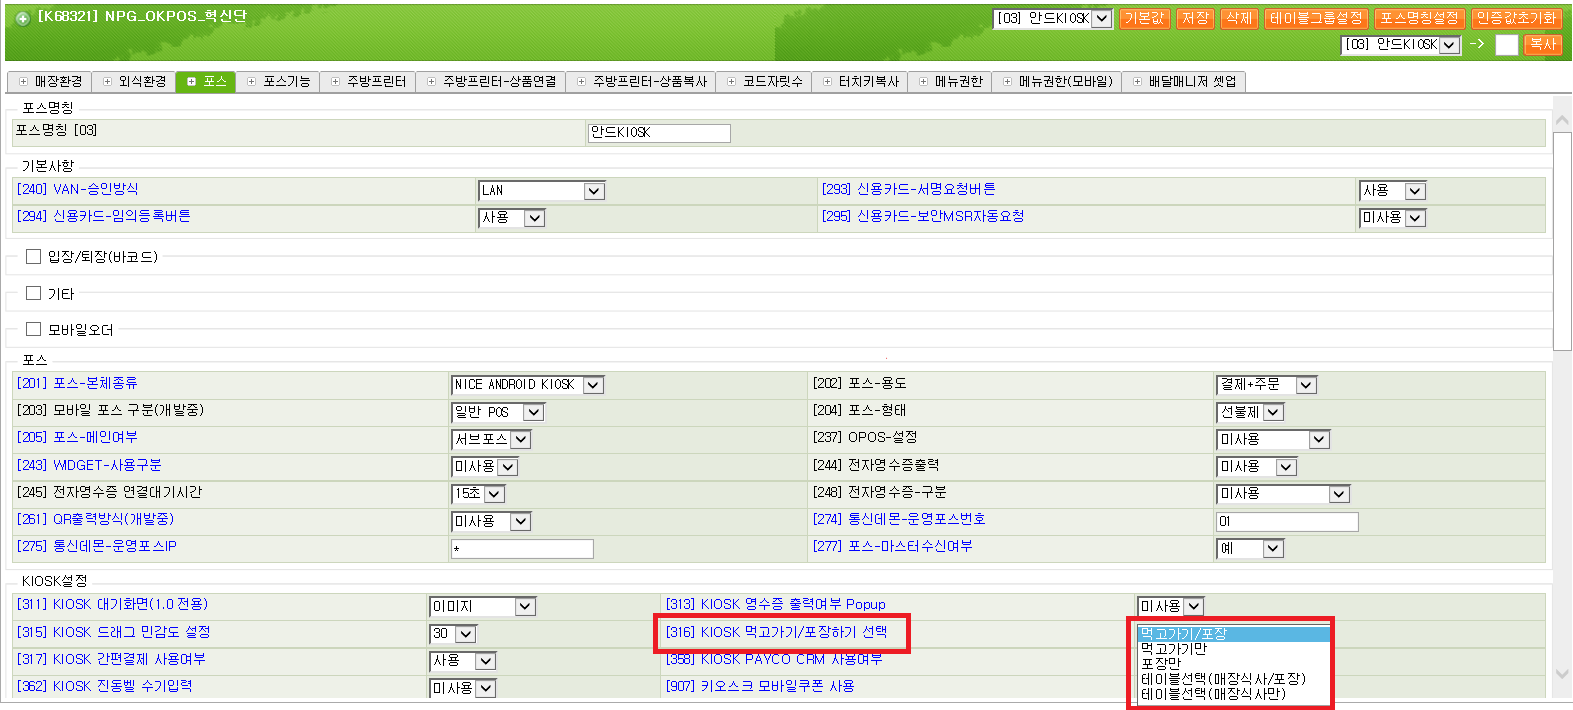Viewport: 1573px width, 710px height.
Task: Open the 포스-용도 결제+주문 dropdown
Action: (x=1306, y=385)
